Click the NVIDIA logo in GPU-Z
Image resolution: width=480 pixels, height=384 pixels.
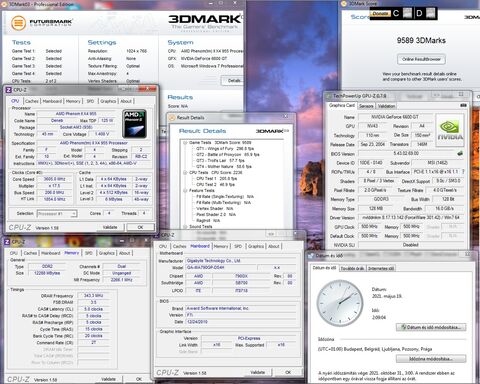(450, 130)
